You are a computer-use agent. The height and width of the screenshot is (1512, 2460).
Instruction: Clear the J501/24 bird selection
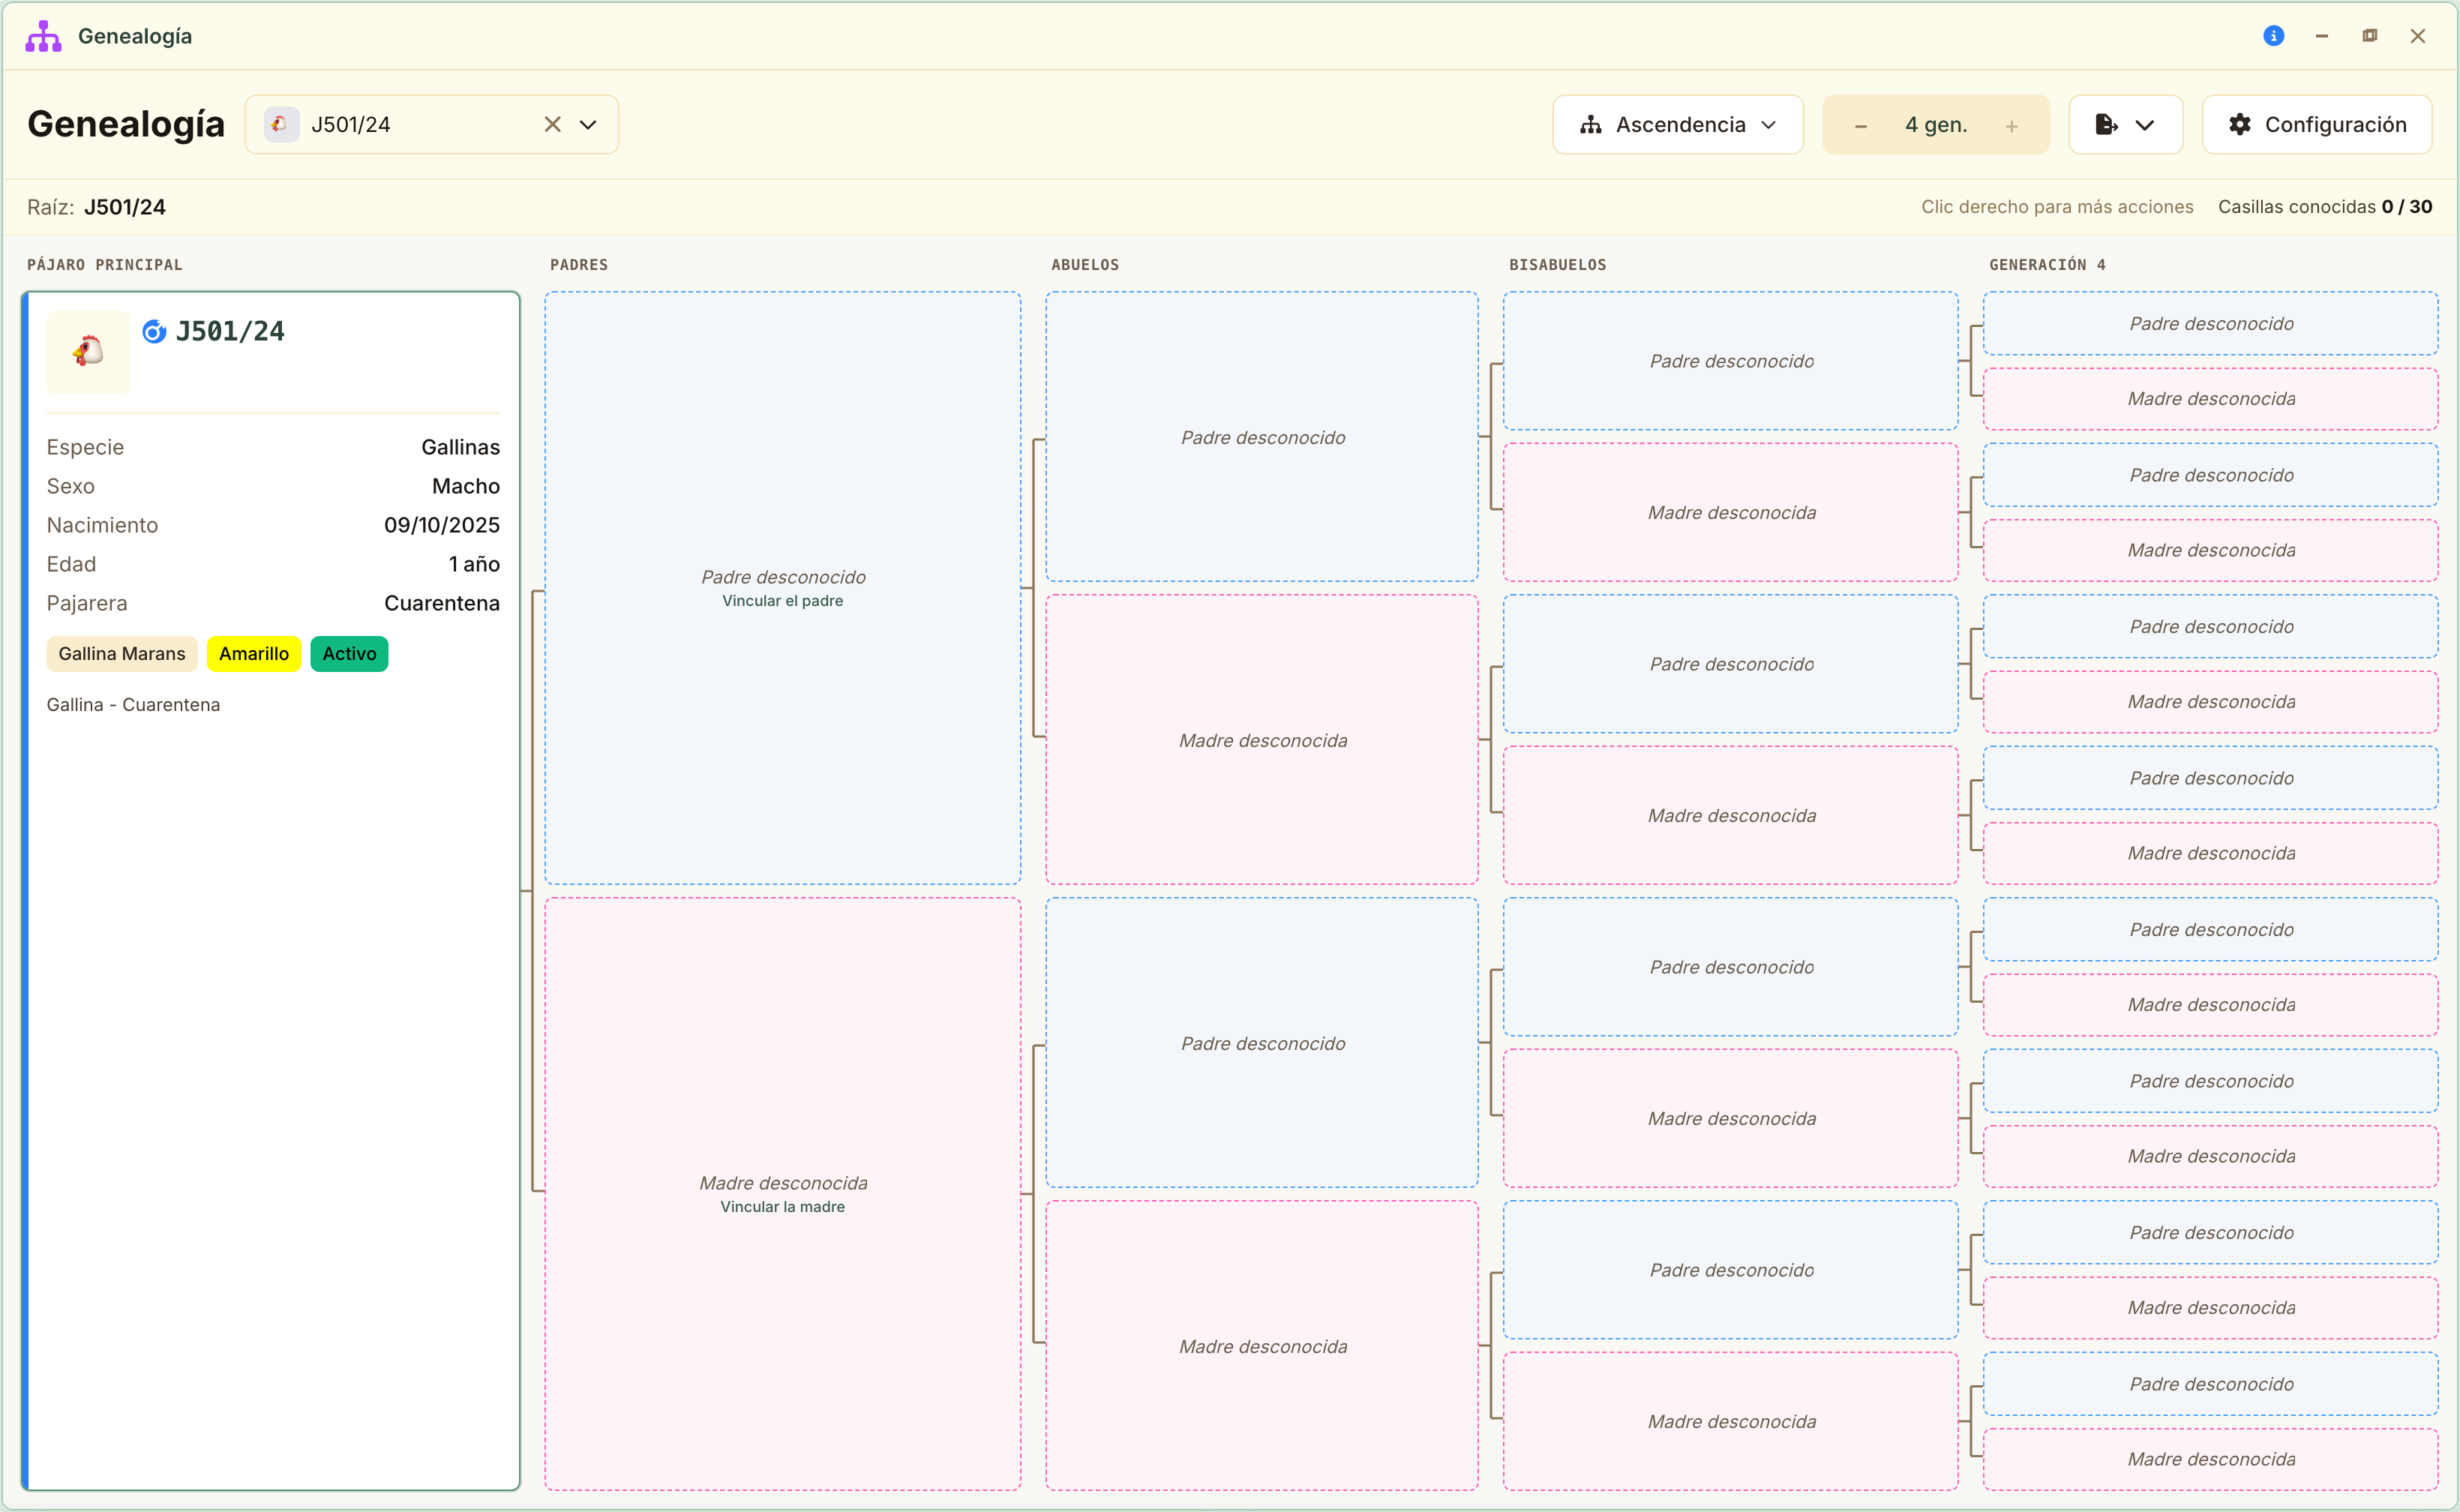552,124
